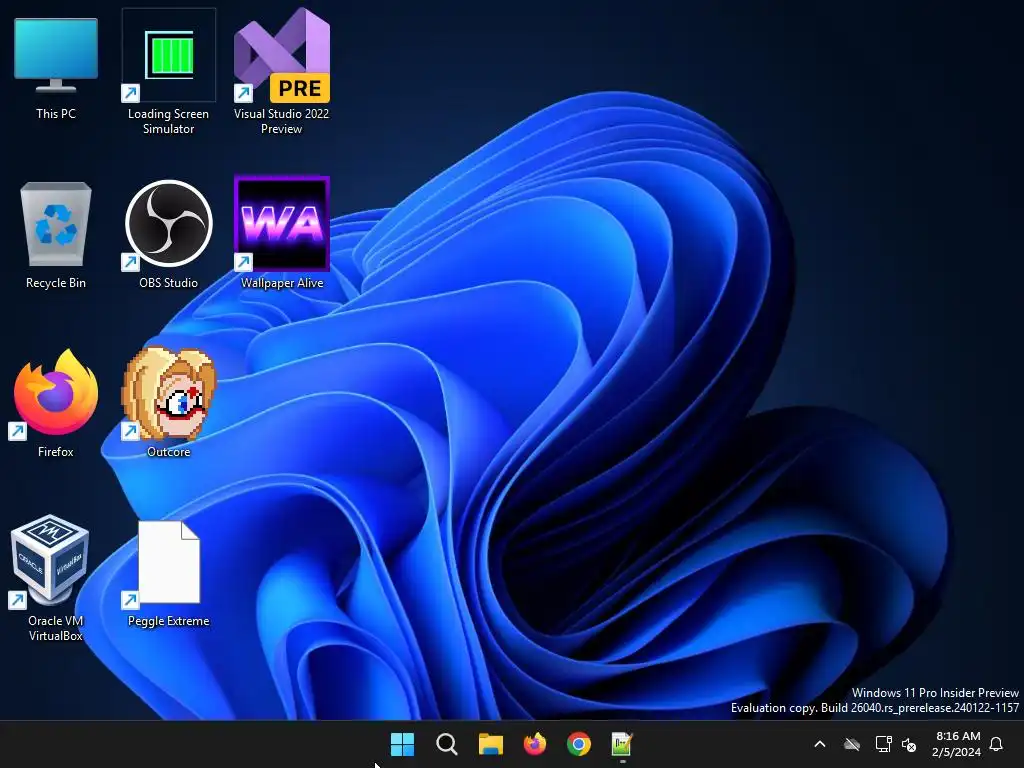
Task: Open notification bell in the taskbar
Action: coord(996,744)
